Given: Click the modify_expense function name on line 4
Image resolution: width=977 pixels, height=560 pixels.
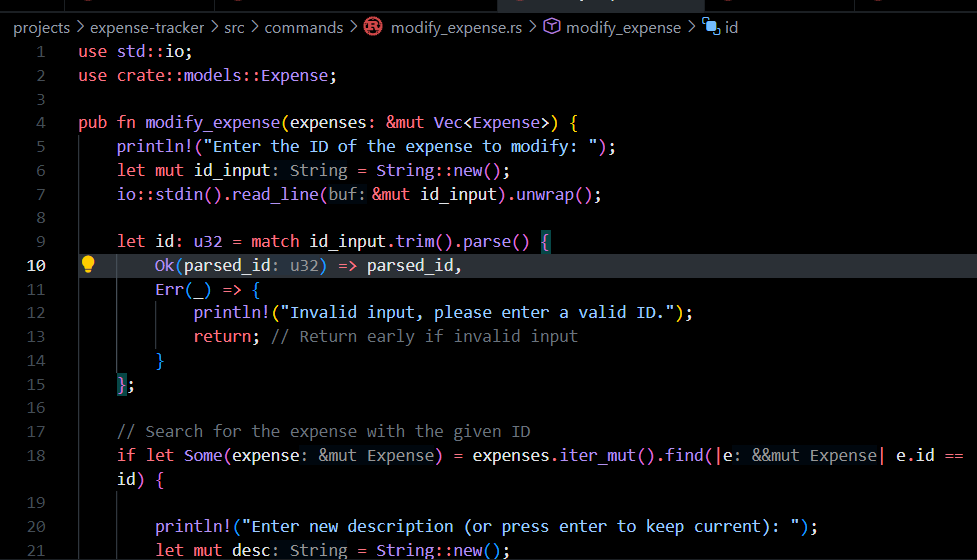Looking at the screenshot, I should coord(212,123).
